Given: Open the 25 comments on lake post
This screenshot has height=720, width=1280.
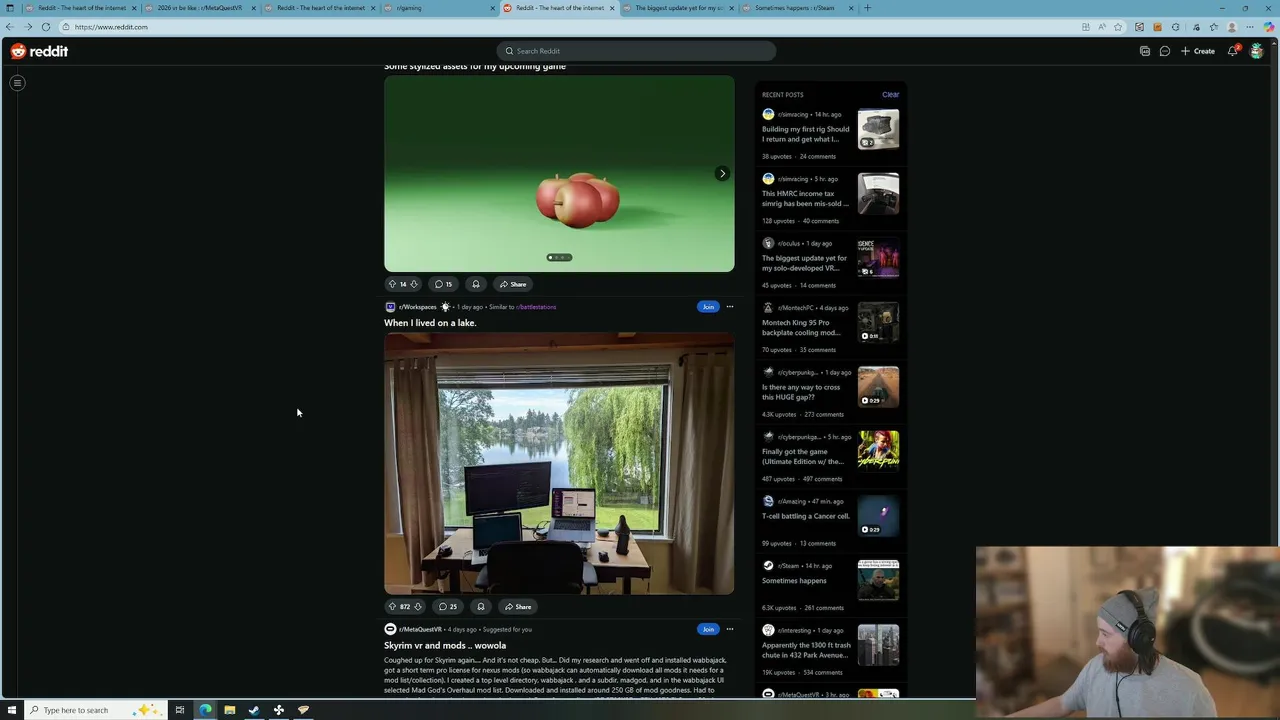Looking at the screenshot, I should click(x=448, y=607).
